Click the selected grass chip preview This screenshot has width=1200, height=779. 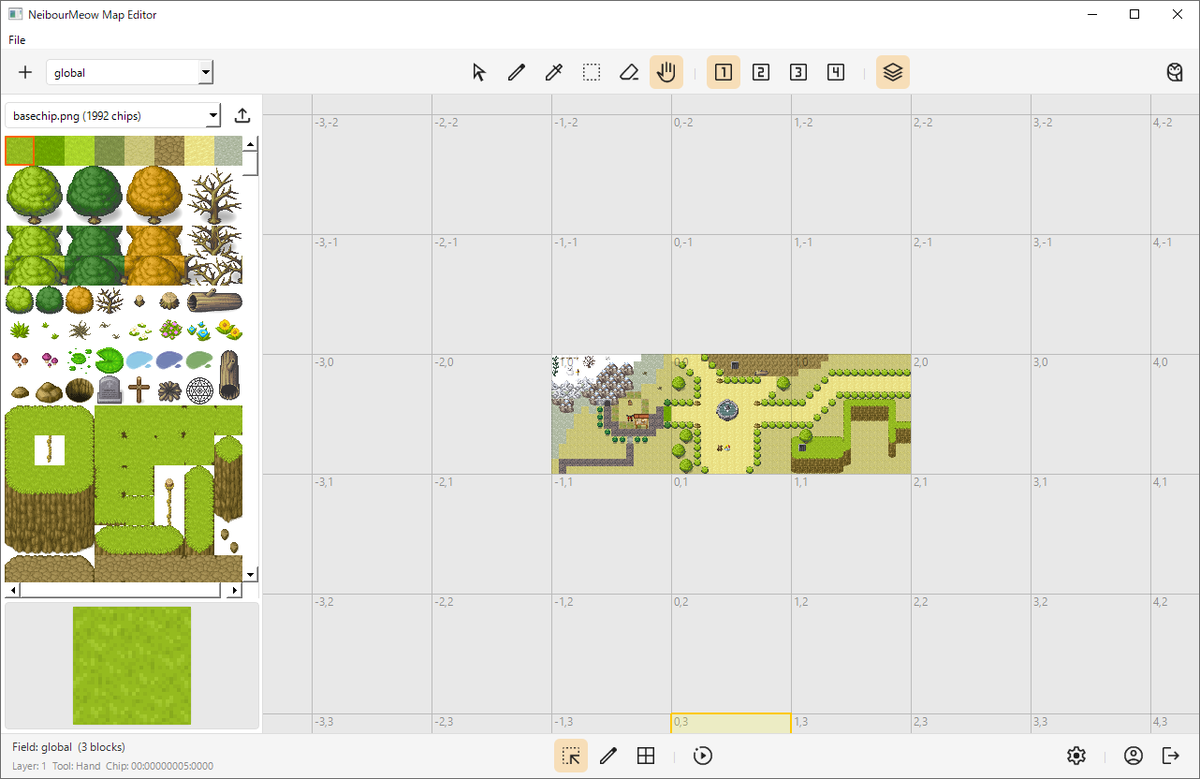tap(132, 665)
